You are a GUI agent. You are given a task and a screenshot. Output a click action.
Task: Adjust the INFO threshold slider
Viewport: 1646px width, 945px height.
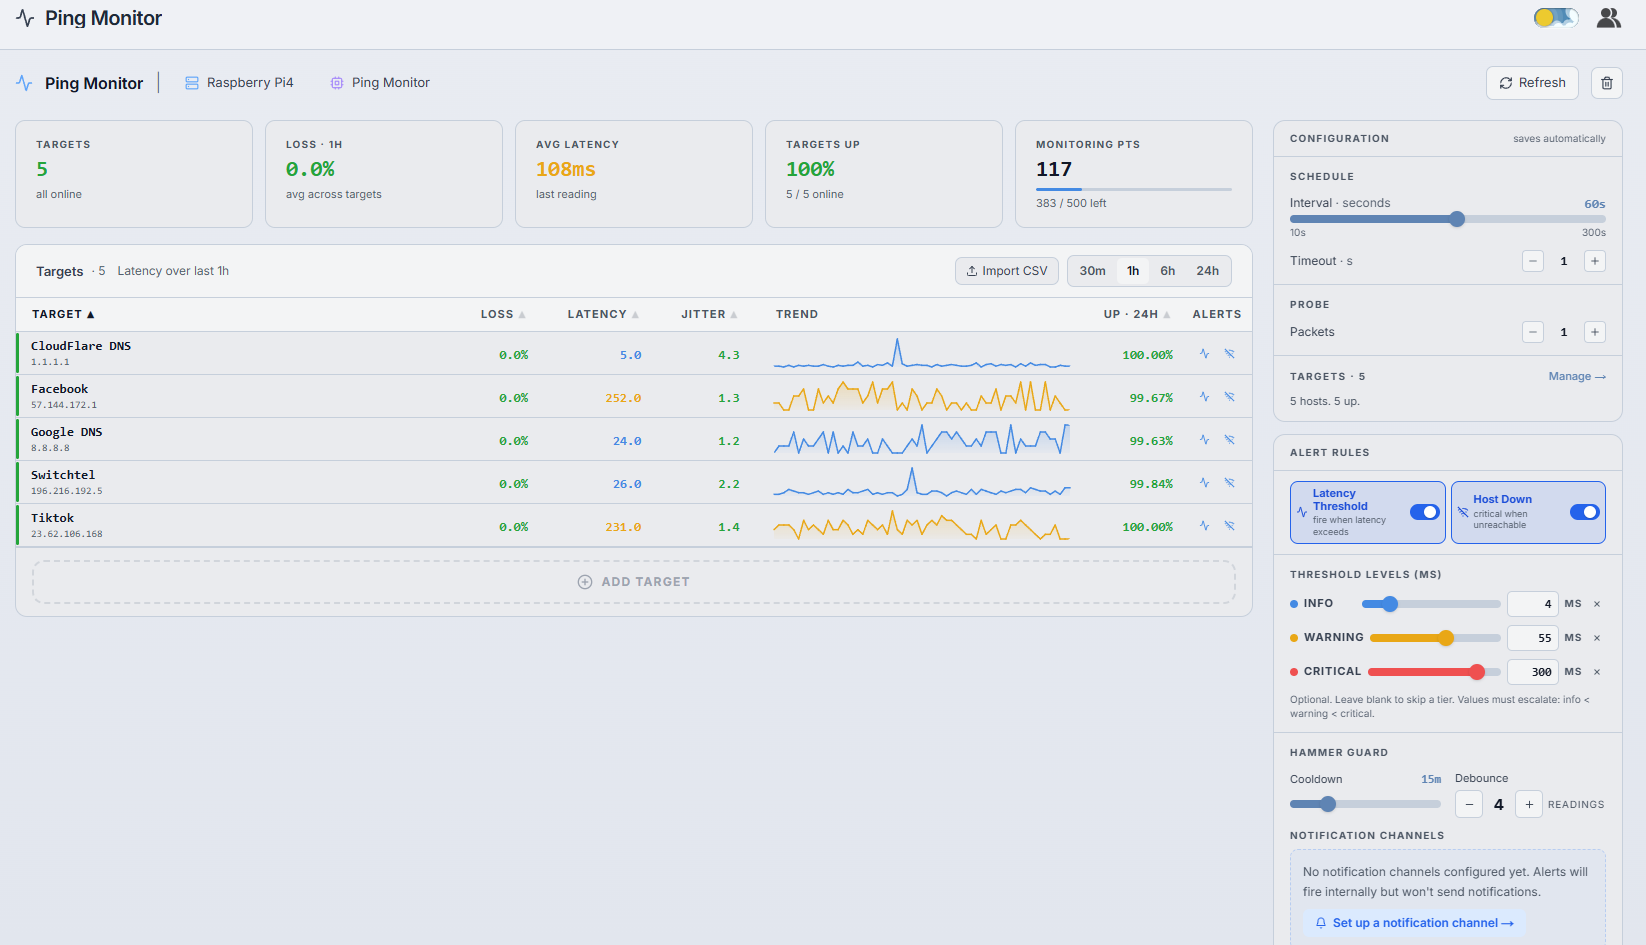click(x=1431, y=604)
